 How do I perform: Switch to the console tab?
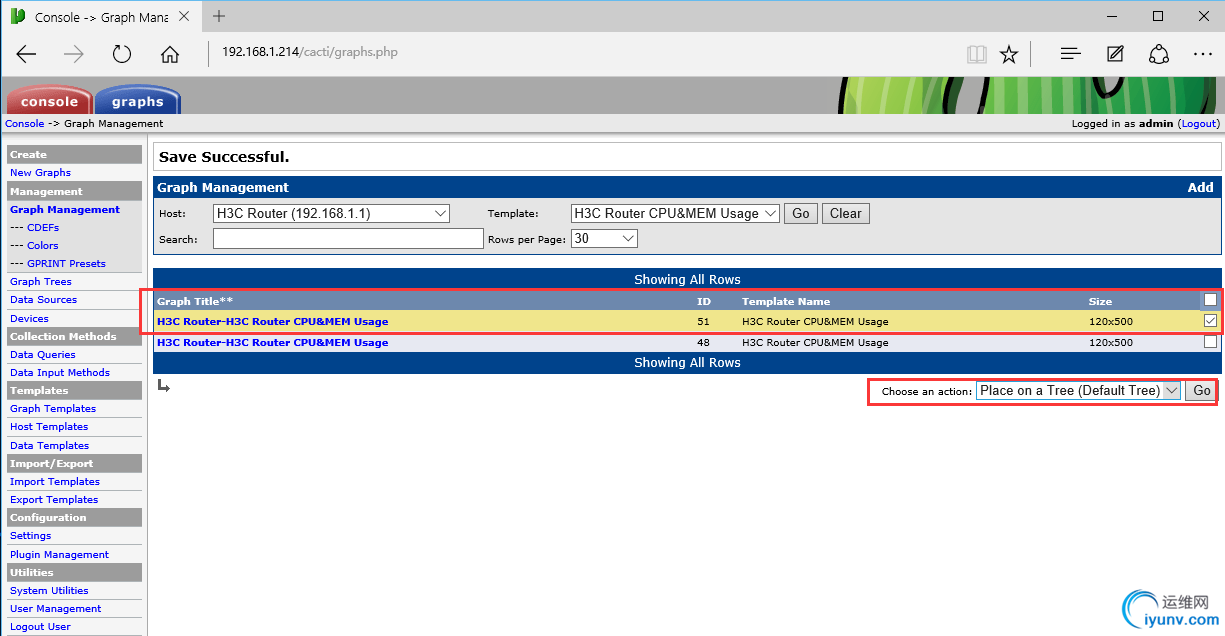coord(49,101)
